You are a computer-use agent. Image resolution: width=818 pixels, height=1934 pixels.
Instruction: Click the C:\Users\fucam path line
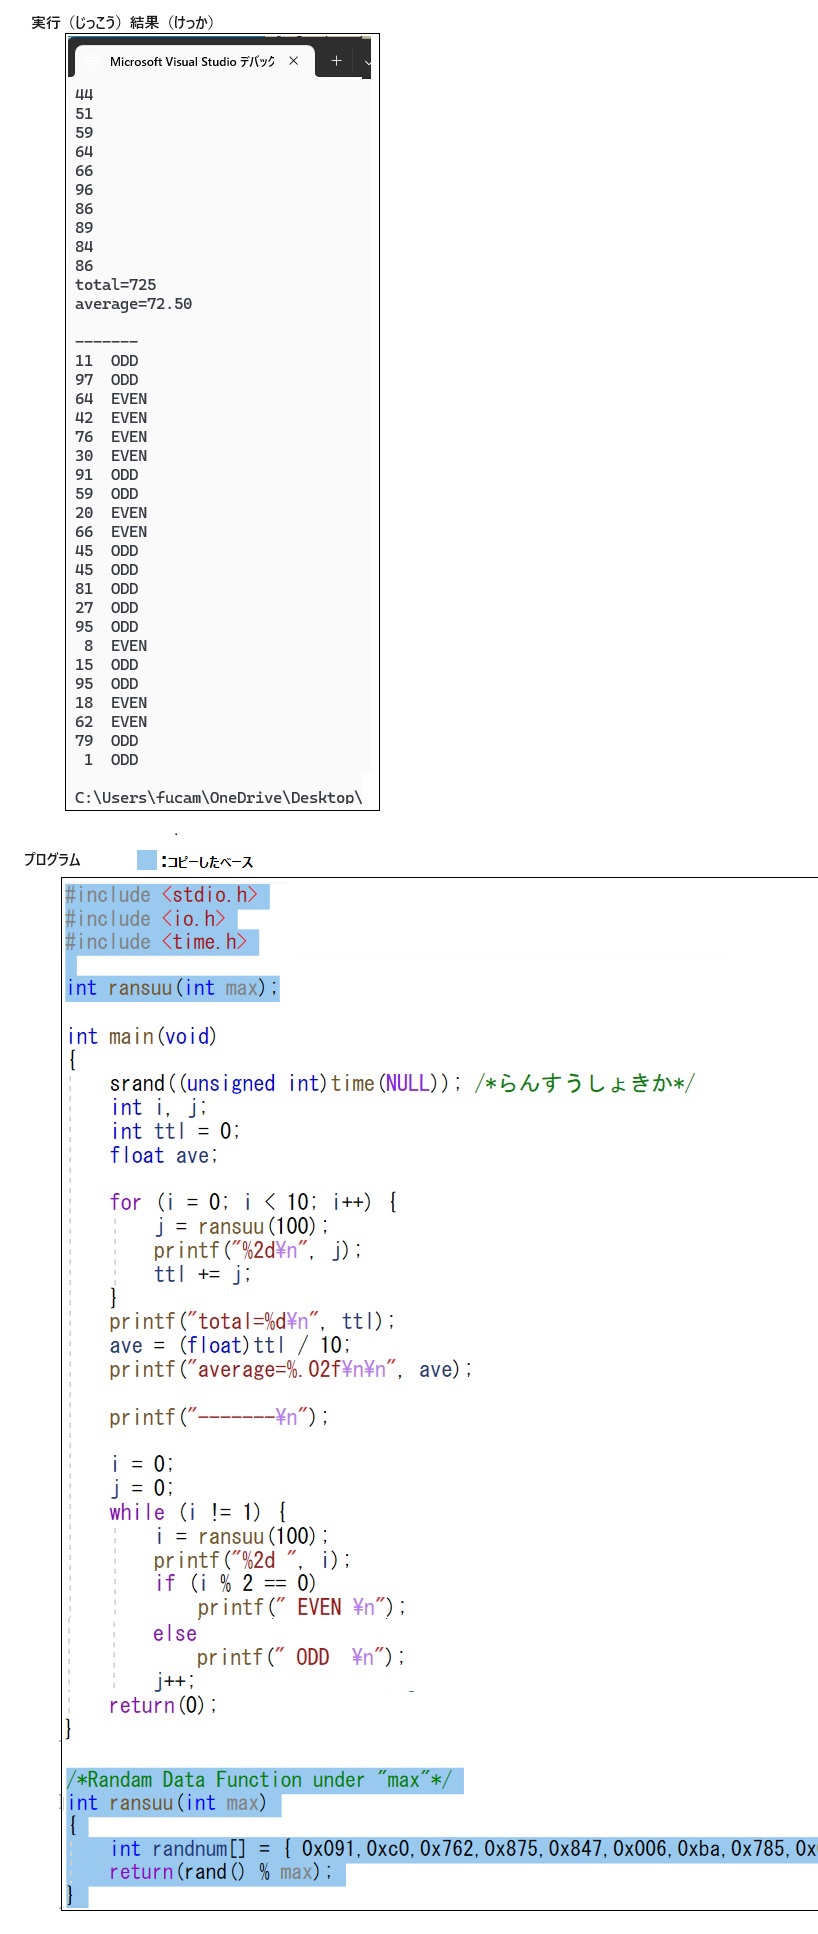pyautogui.click(x=218, y=797)
